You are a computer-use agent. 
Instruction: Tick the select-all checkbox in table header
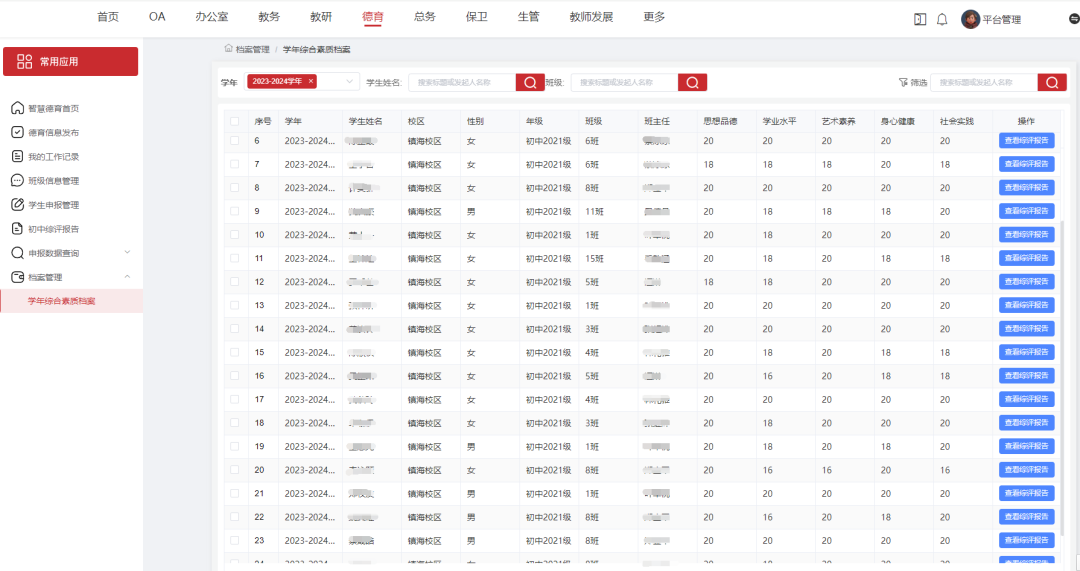pos(234,121)
